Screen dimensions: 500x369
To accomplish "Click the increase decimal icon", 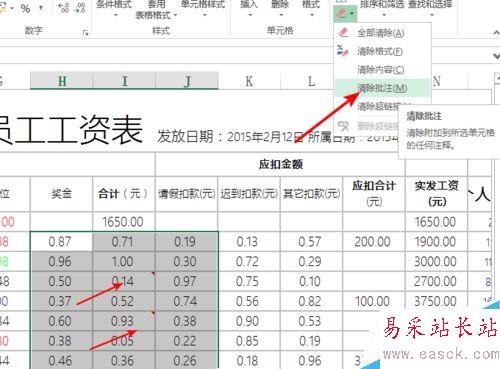I will tap(63, 8).
